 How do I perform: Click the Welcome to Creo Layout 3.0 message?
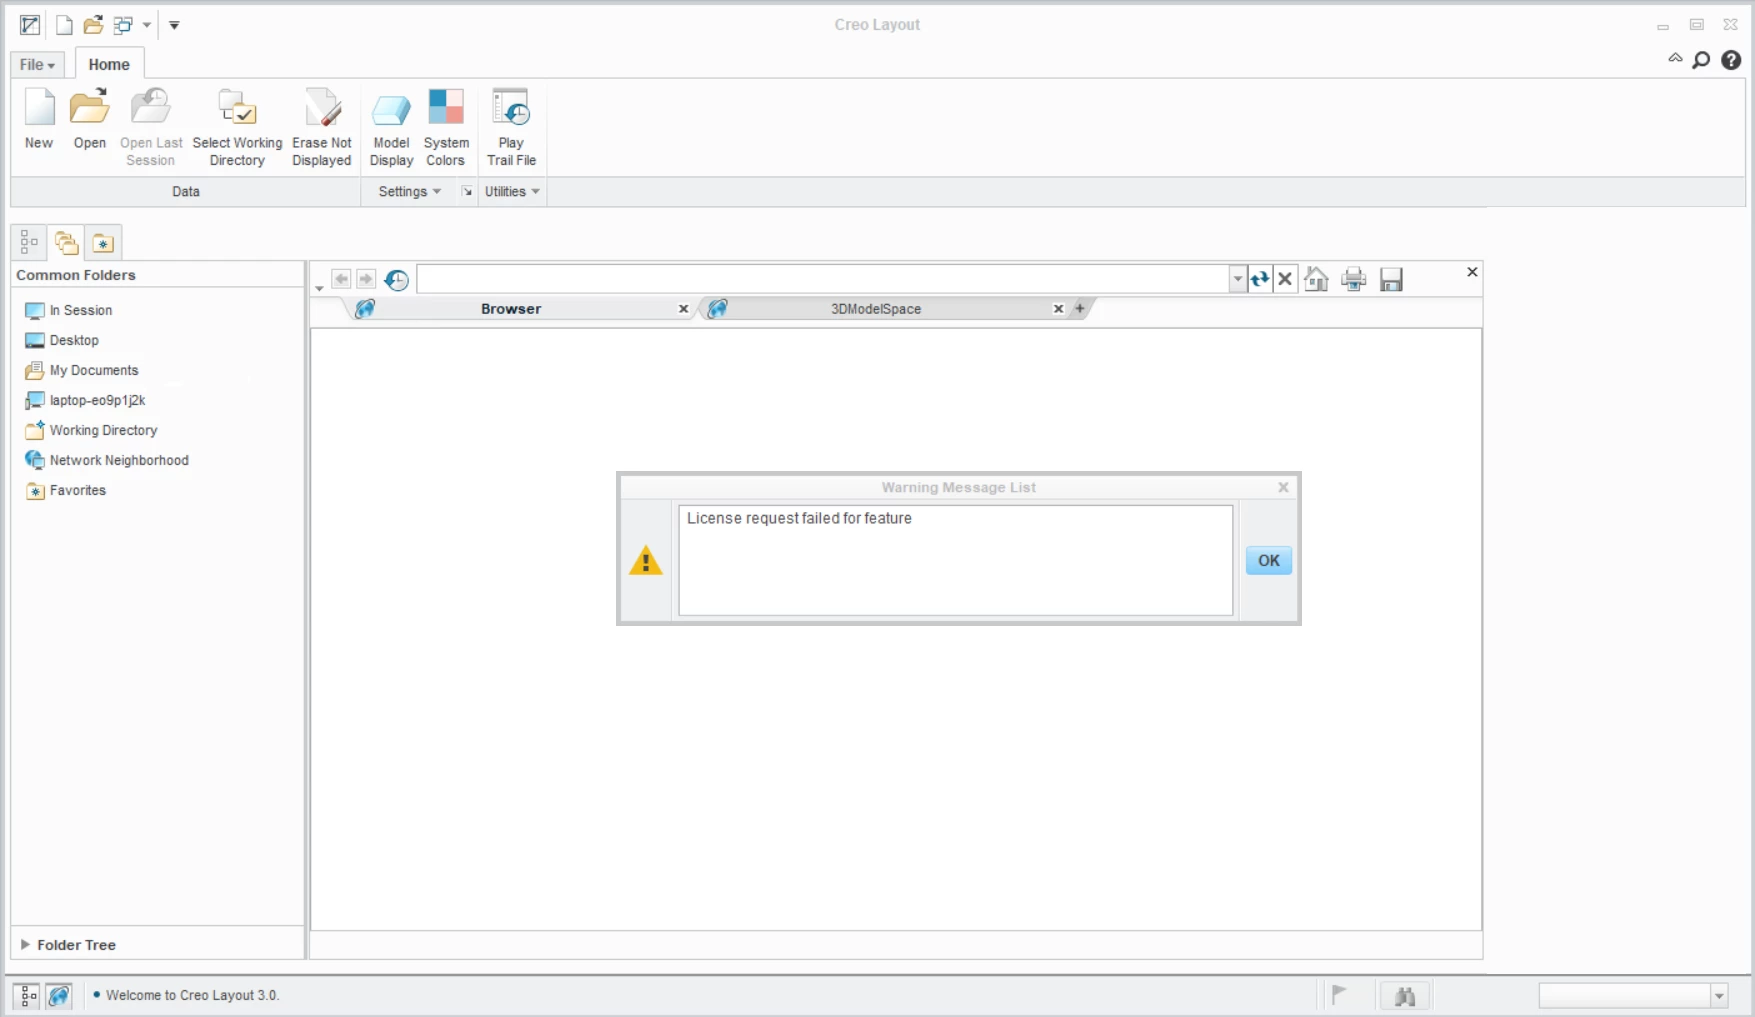[192, 995]
